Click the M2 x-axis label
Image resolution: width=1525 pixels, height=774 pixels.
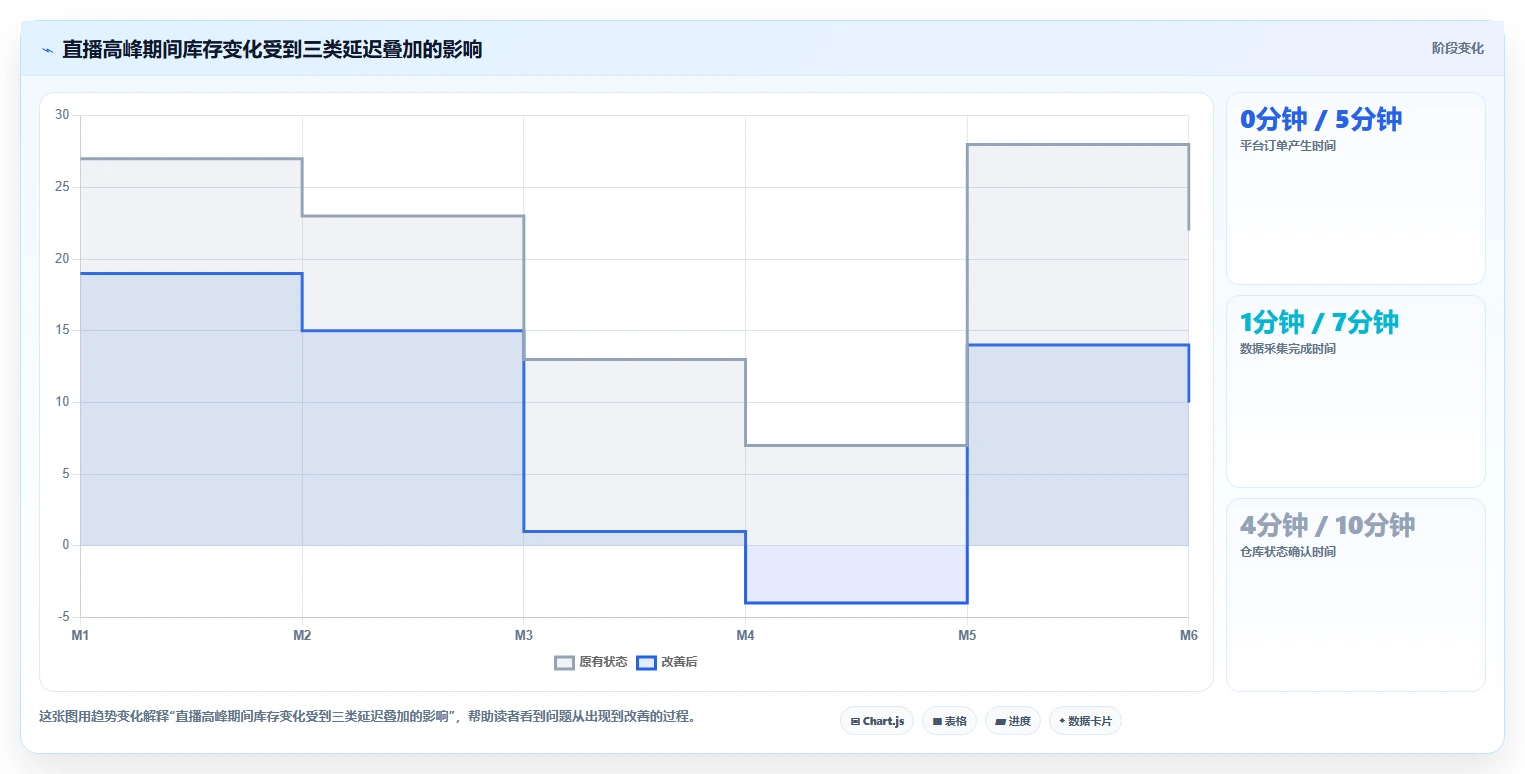pos(302,635)
